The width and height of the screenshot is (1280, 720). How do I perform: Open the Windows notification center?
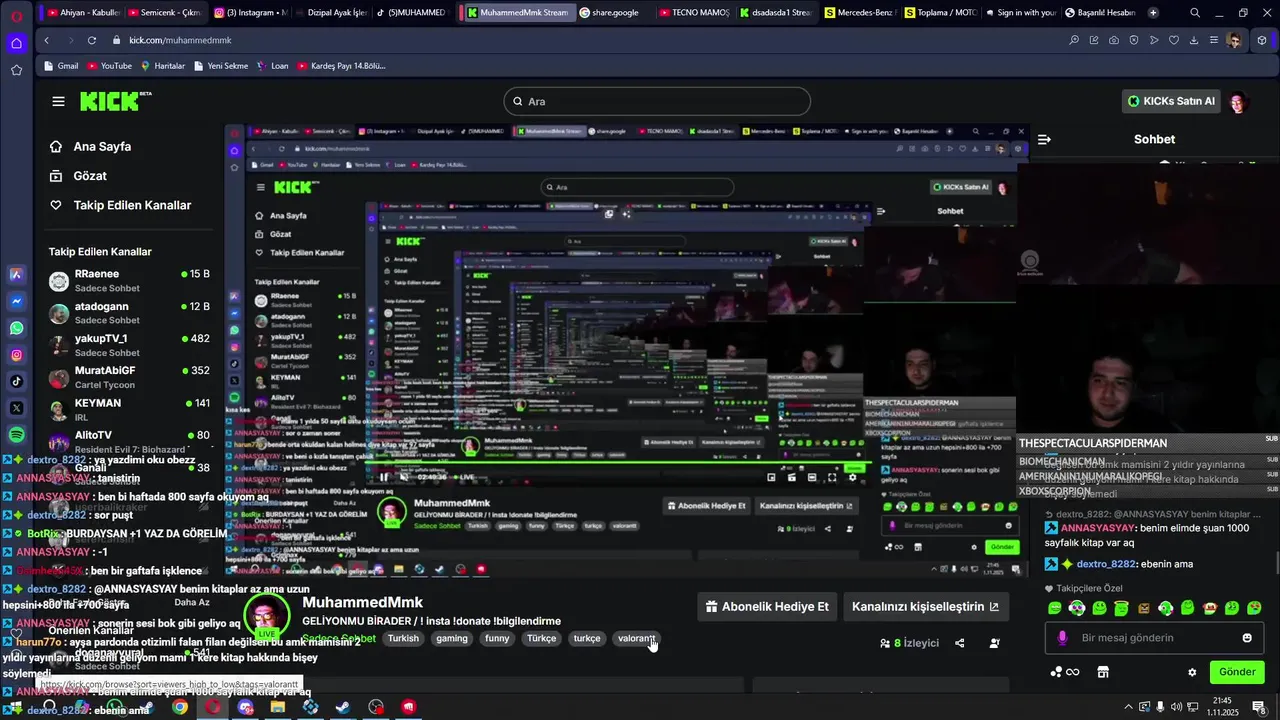click(x=1258, y=706)
